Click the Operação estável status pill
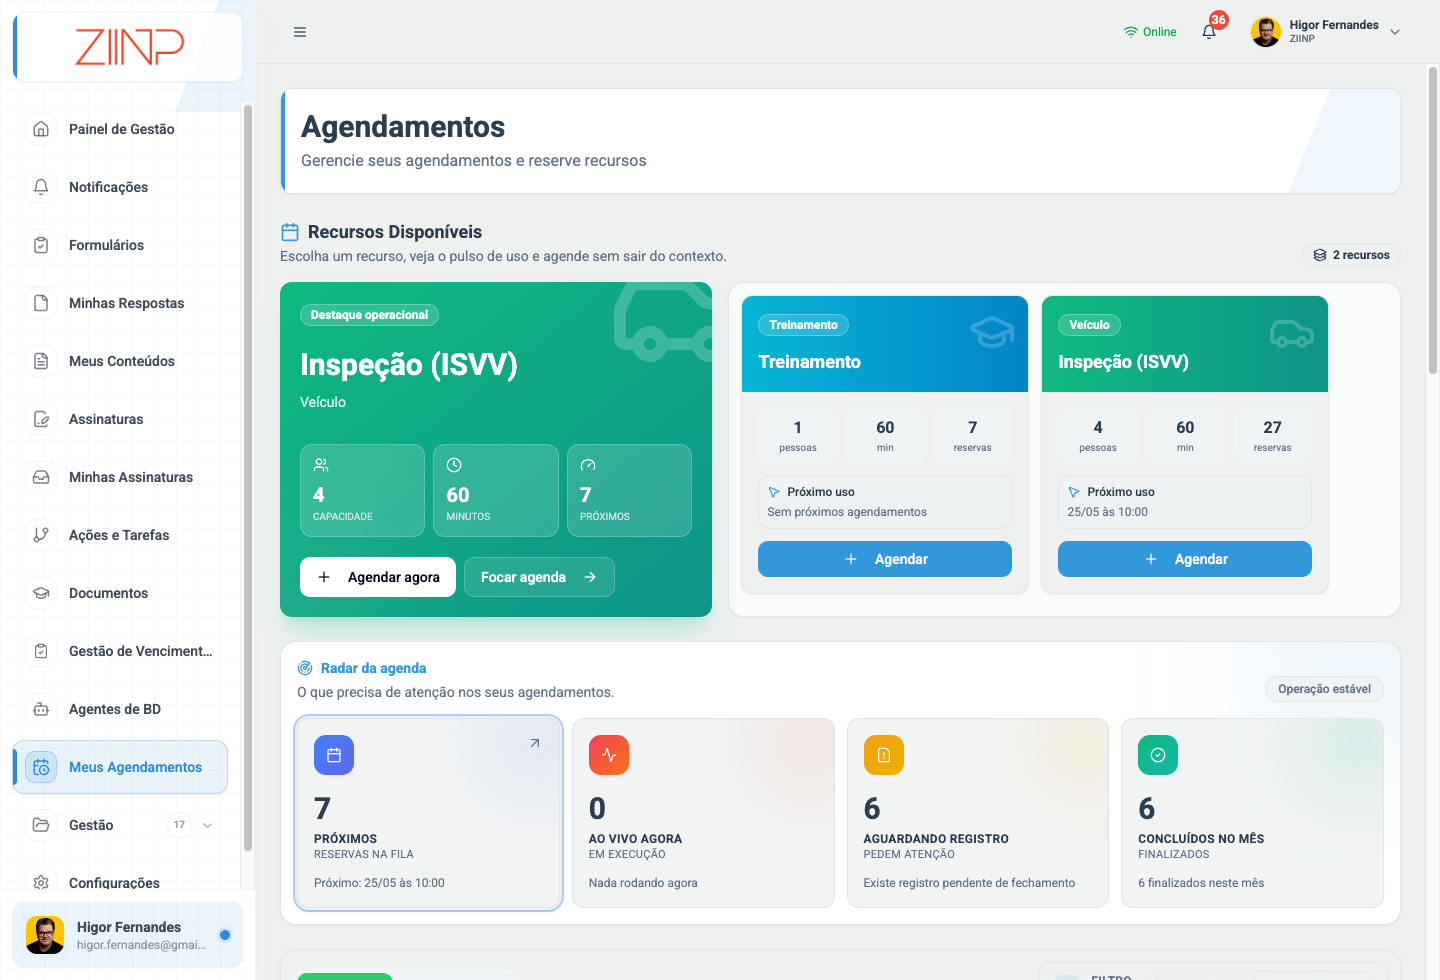This screenshot has width=1440, height=980. point(1324,689)
